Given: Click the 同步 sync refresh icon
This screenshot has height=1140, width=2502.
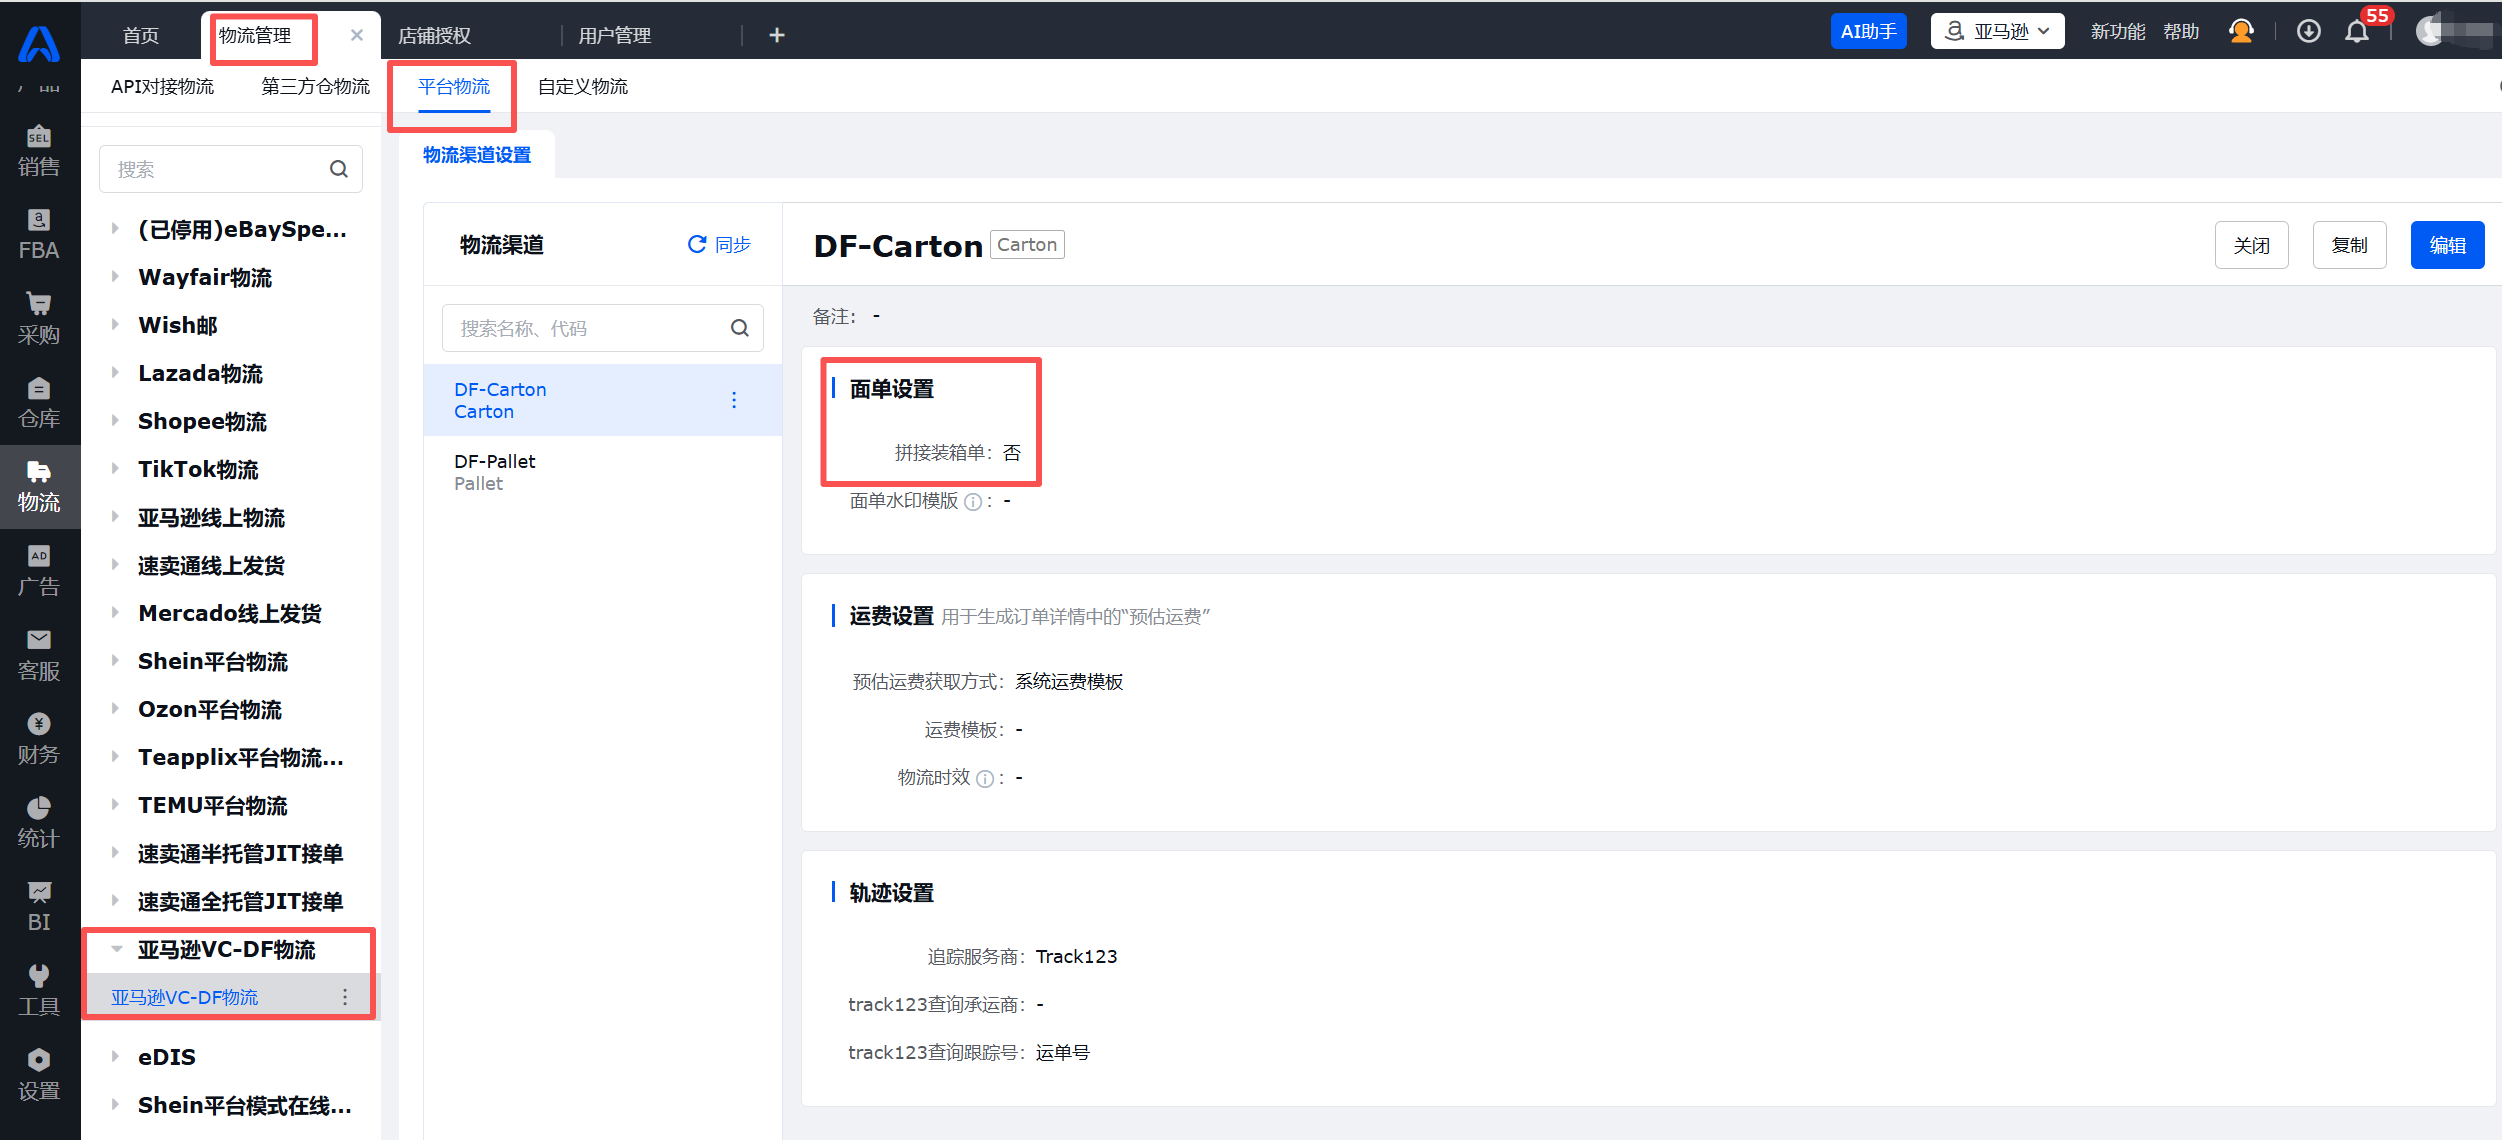Looking at the screenshot, I should 697,244.
